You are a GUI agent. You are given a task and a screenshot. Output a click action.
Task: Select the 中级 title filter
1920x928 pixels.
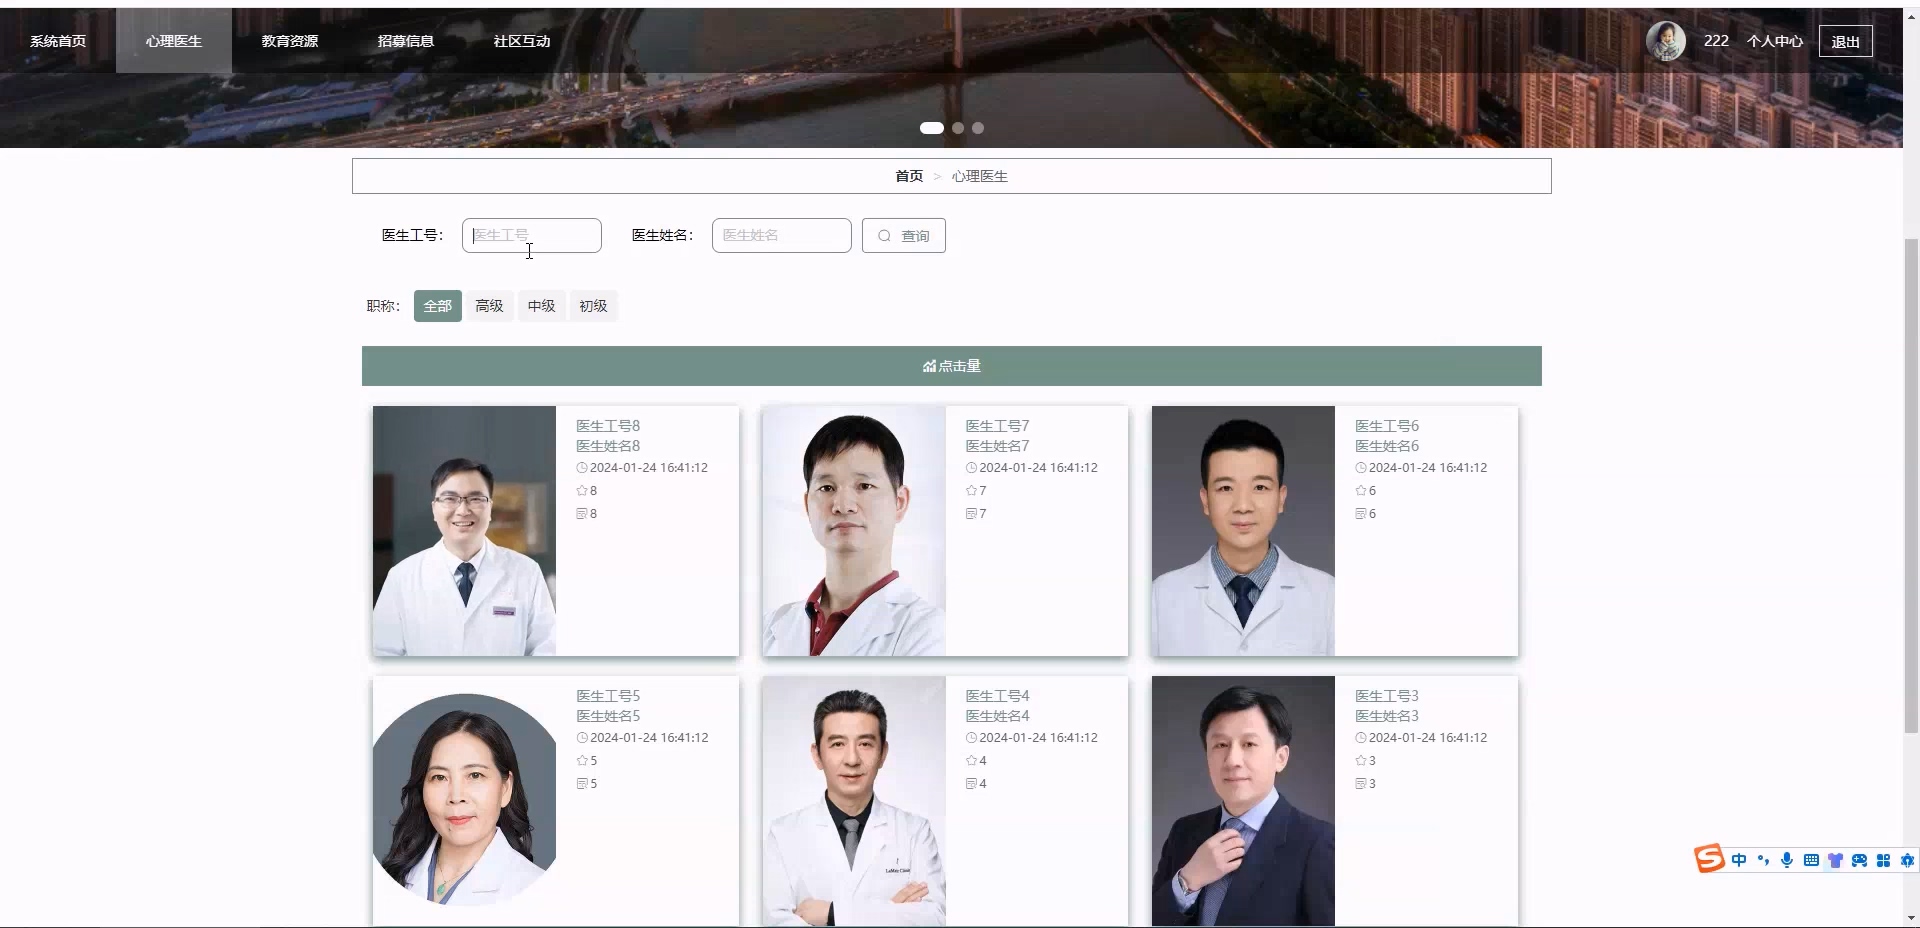(541, 306)
